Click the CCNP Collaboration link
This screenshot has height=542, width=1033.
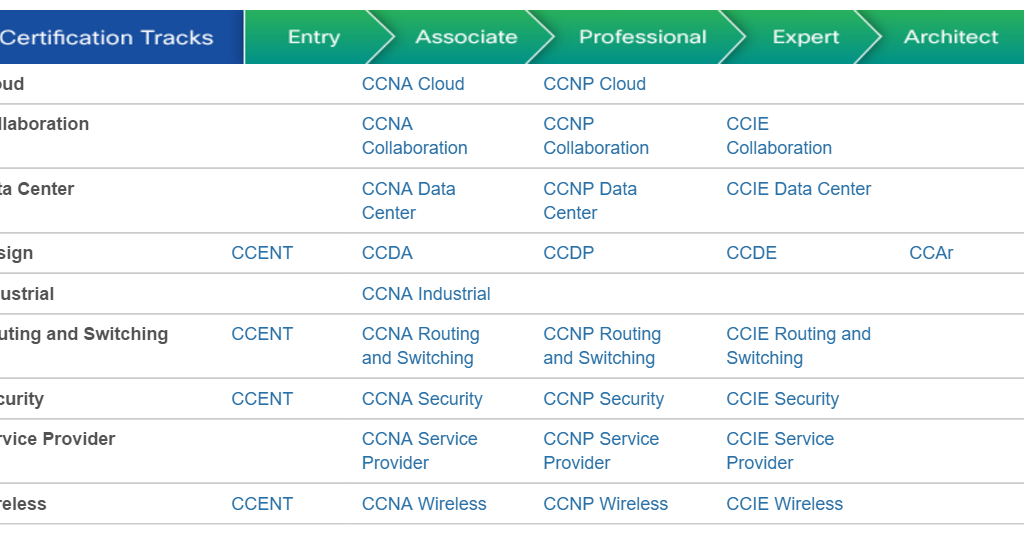click(596, 136)
